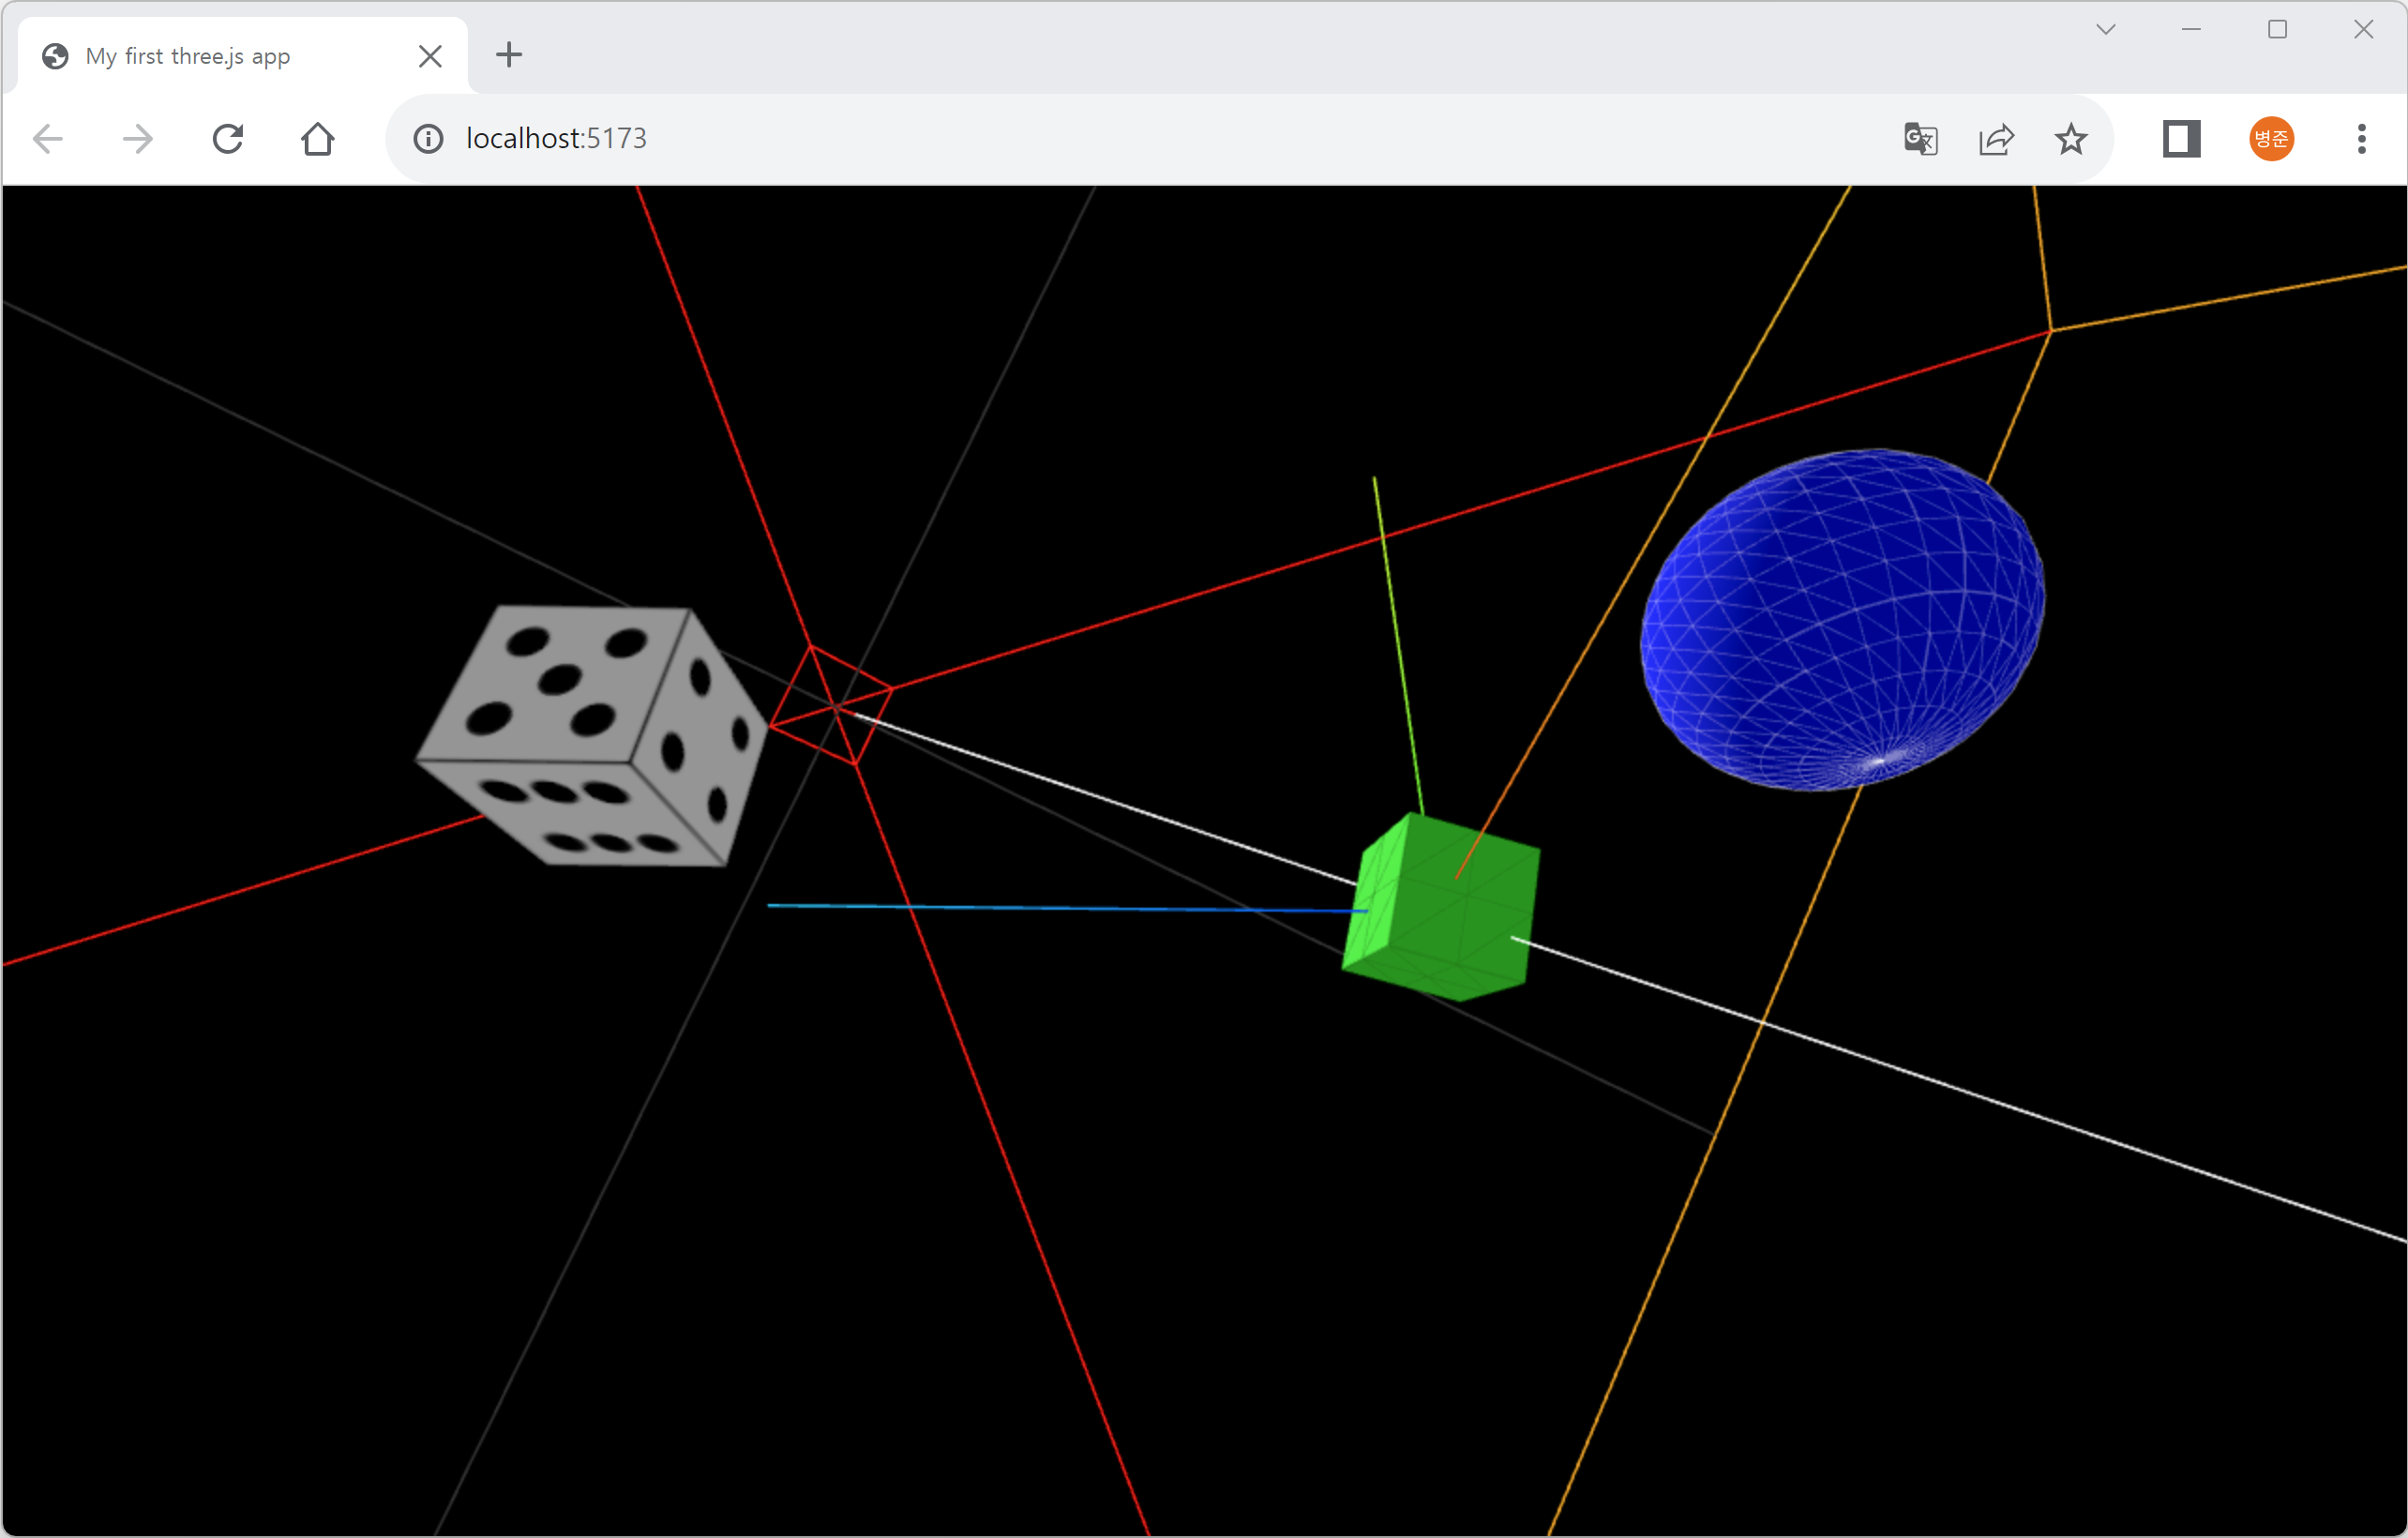Viewport: 2408px width, 1538px height.
Task: Maximize the browser window
Action: pos(2277,30)
